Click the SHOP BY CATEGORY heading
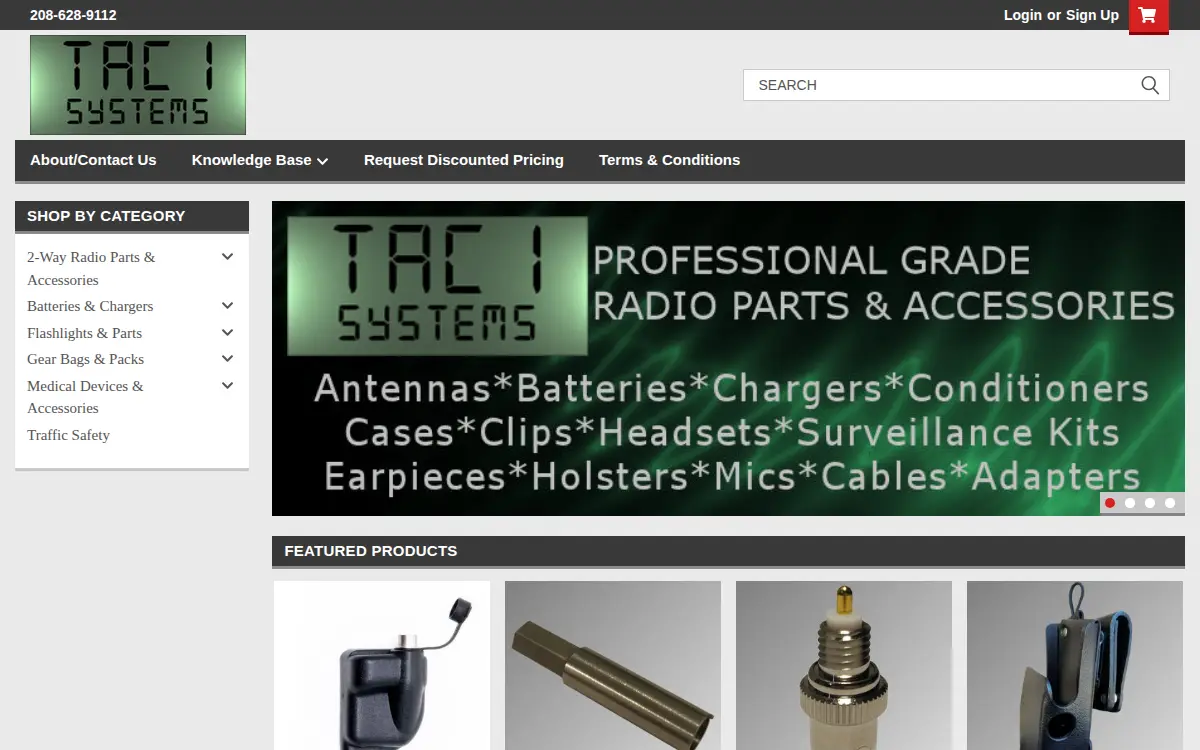This screenshot has width=1200, height=750. pos(106,216)
